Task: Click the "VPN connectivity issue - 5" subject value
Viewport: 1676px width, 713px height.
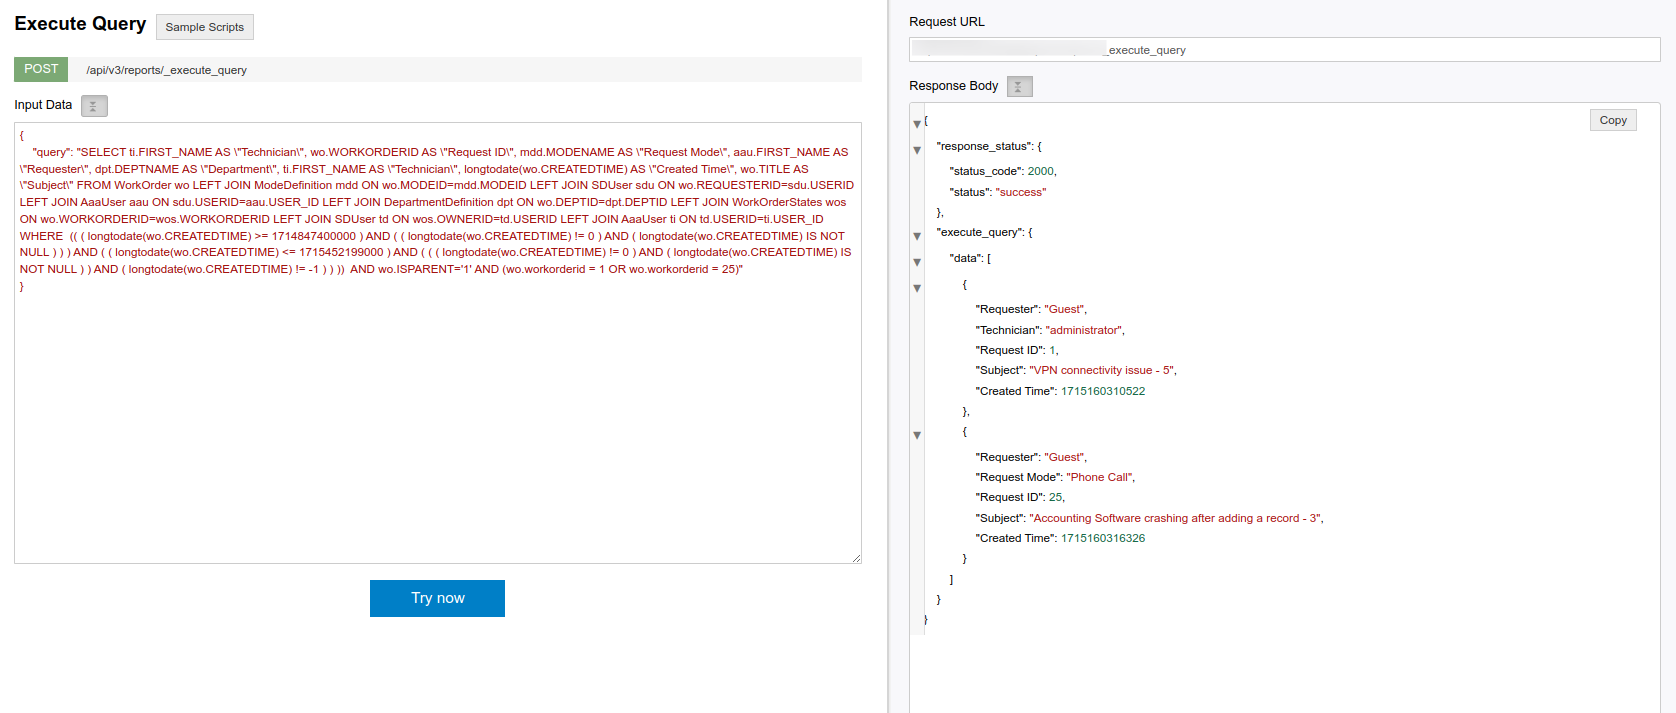Action: pos(1102,370)
